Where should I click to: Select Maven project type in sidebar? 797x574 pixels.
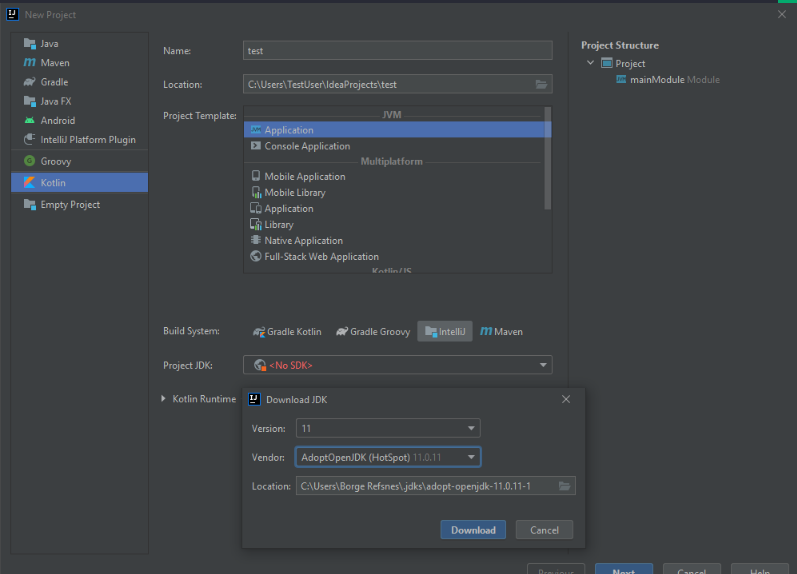[x=80, y=63]
